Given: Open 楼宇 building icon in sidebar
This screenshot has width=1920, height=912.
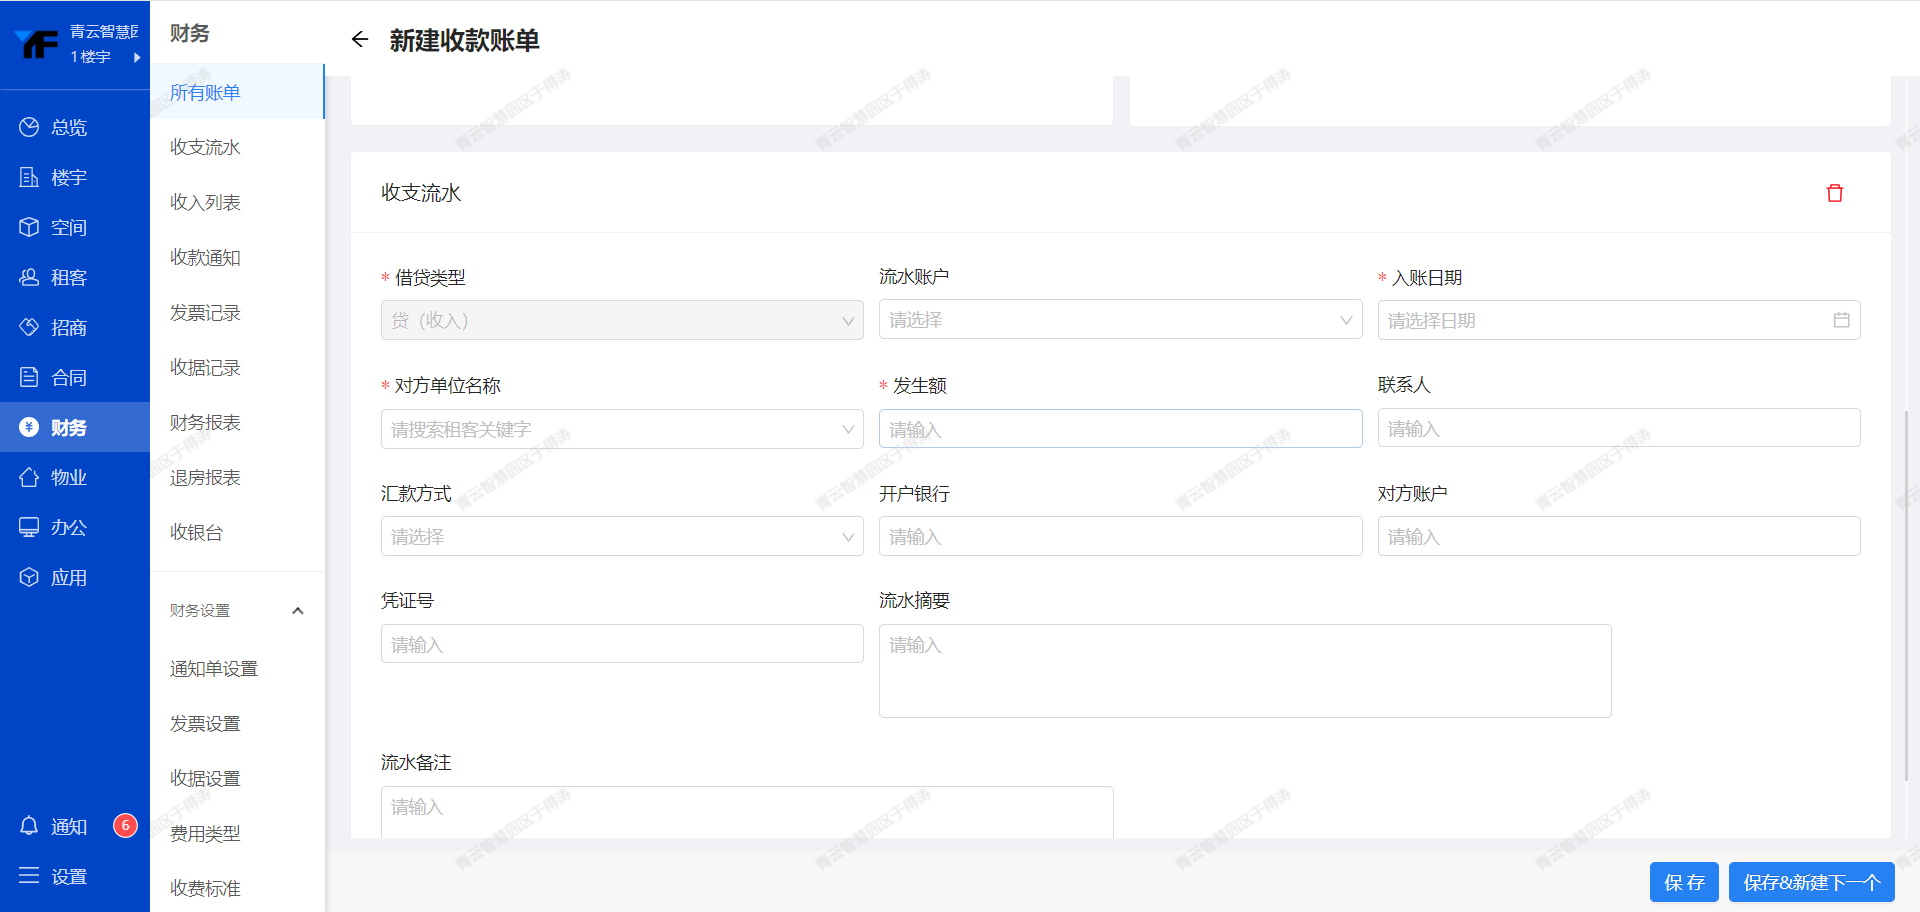Looking at the screenshot, I should (x=29, y=177).
